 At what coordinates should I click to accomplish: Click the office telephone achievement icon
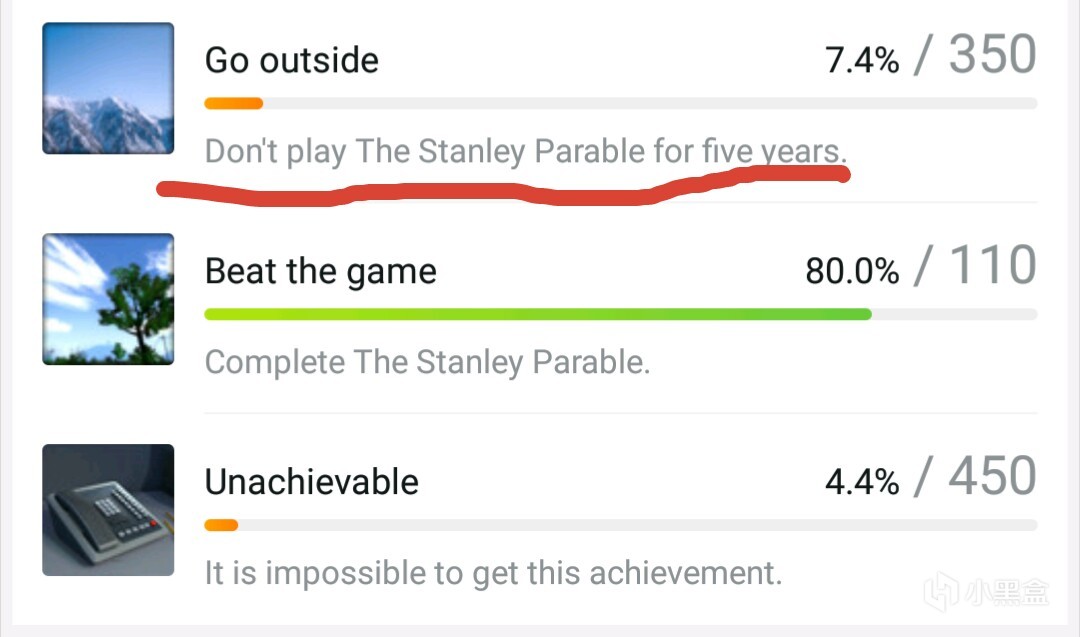(x=108, y=510)
